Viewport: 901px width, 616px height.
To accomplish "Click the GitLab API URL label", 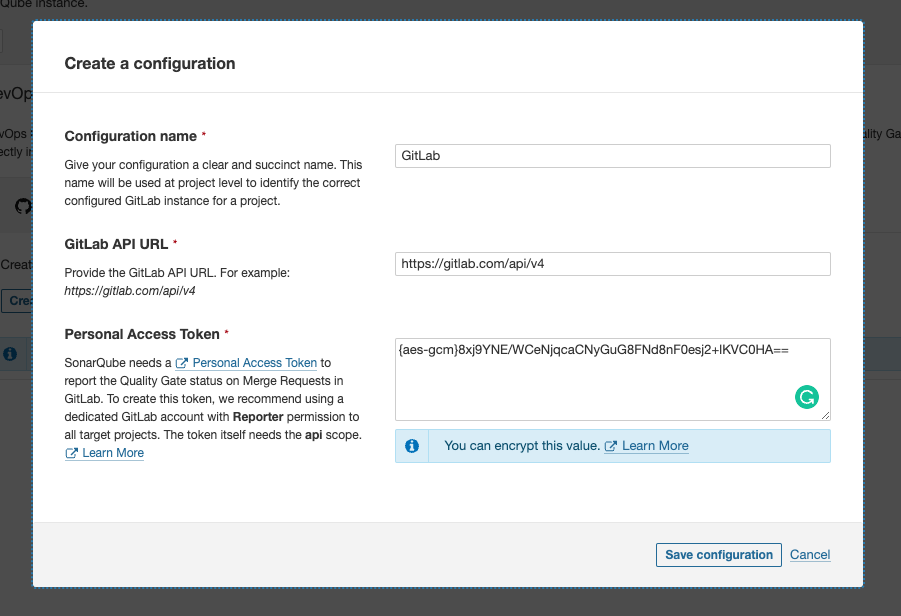I will [x=115, y=243].
